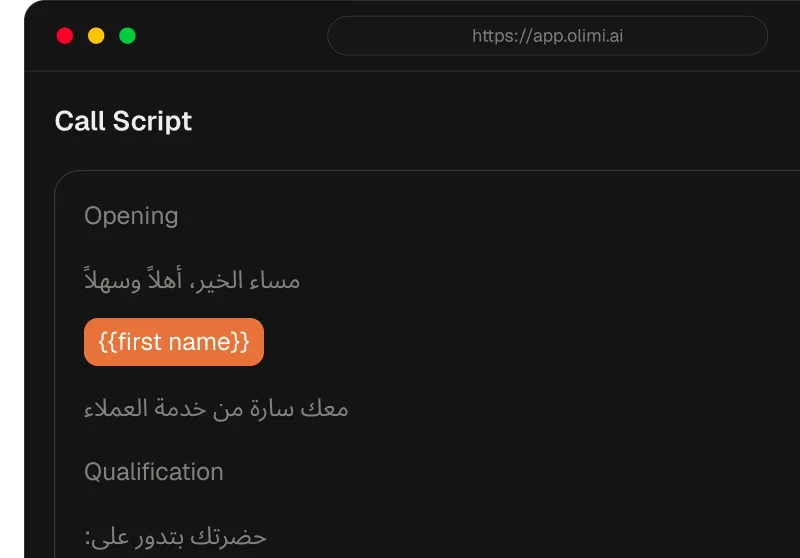Click the green maximize window dot

click(128, 36)
